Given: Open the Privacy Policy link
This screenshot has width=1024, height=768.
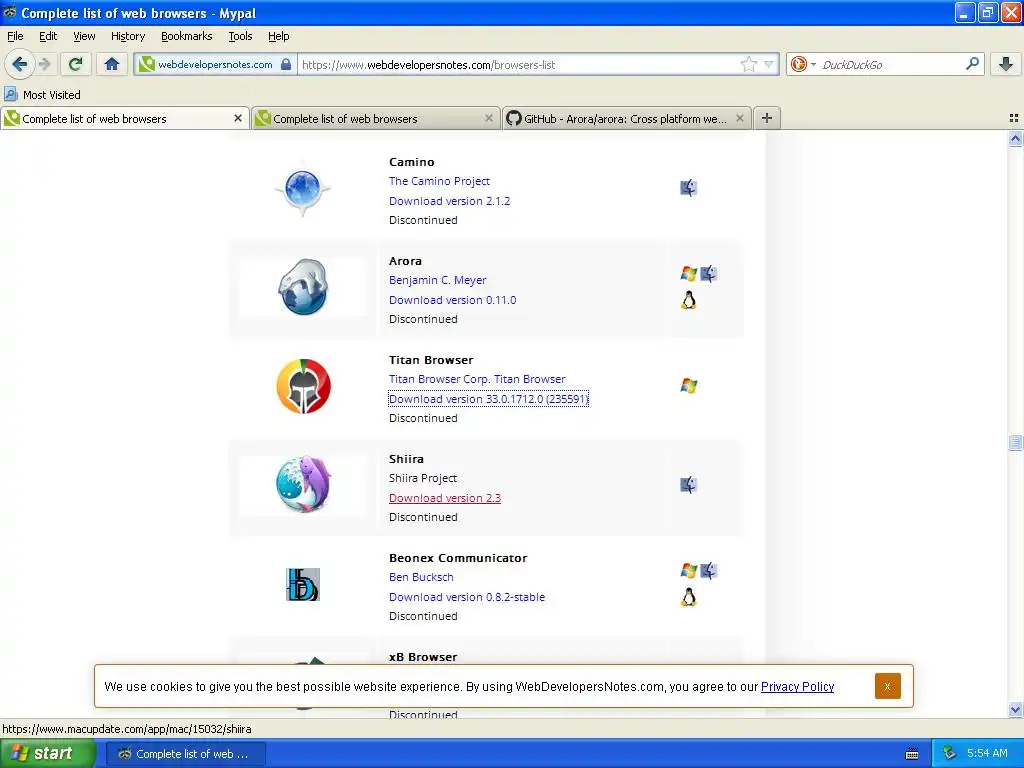Looking at the screenshot, I should (x=797, y=686).
